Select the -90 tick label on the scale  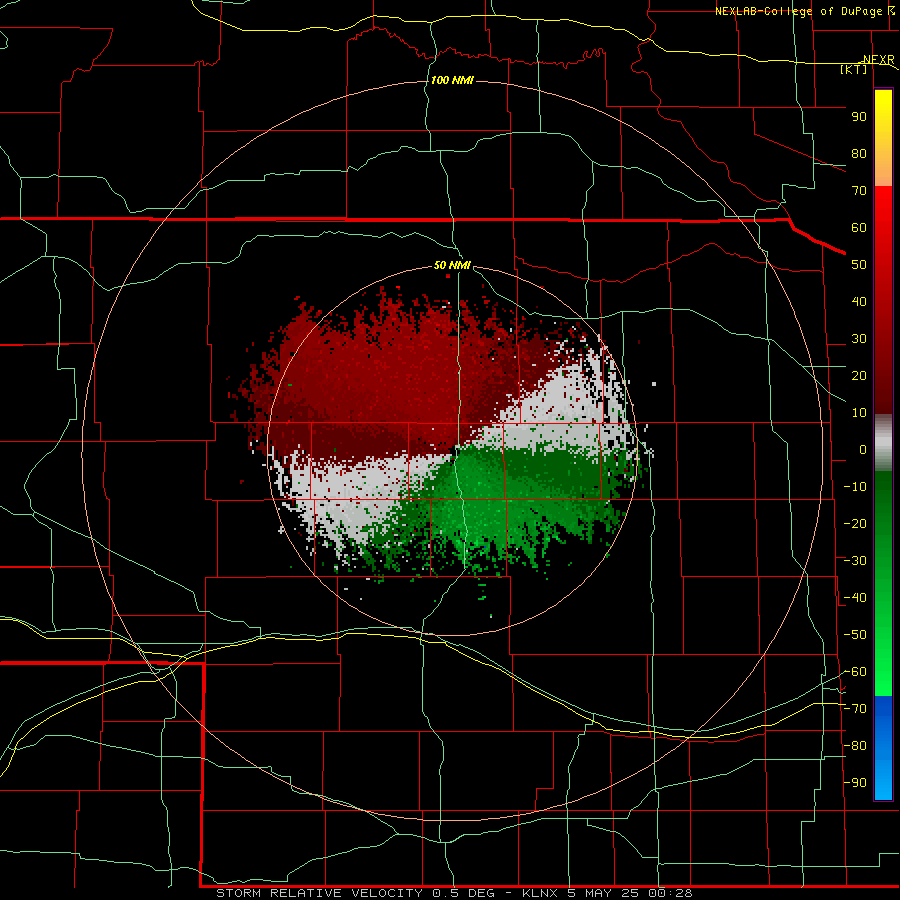click(855, 783)
